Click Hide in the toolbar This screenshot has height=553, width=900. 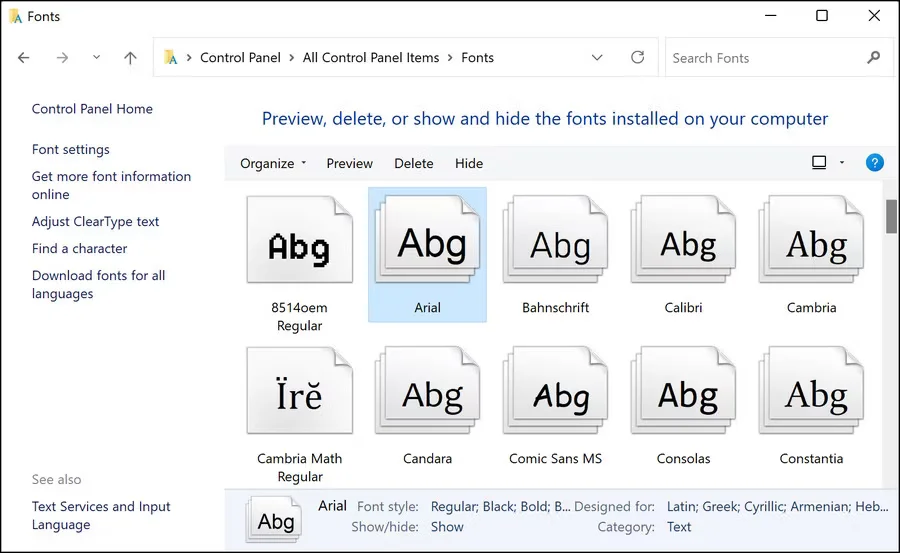click(468, 163)
